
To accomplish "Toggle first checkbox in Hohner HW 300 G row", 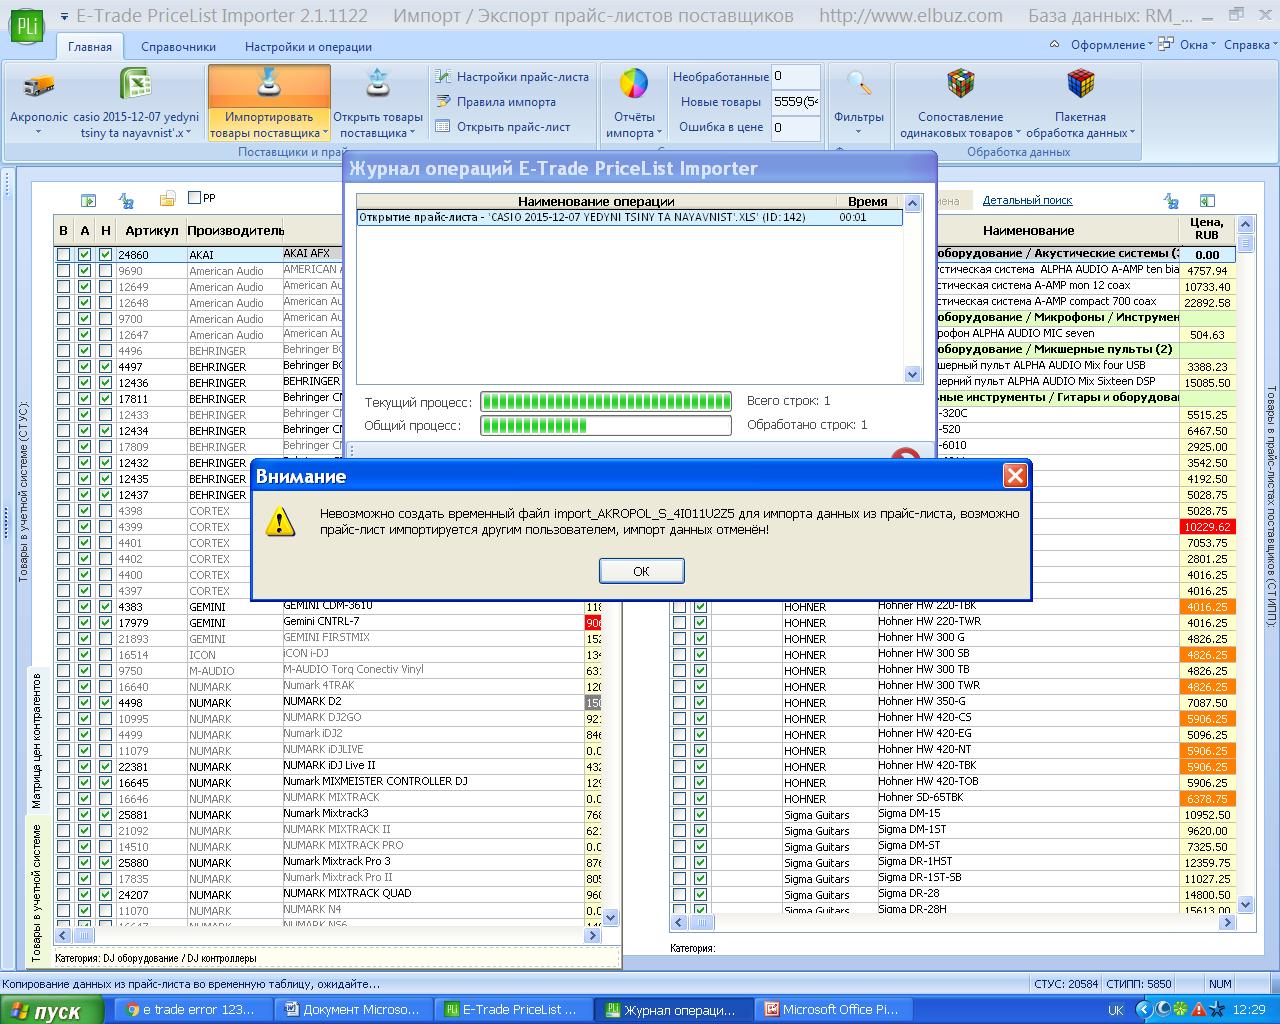I will click(680, 639).
